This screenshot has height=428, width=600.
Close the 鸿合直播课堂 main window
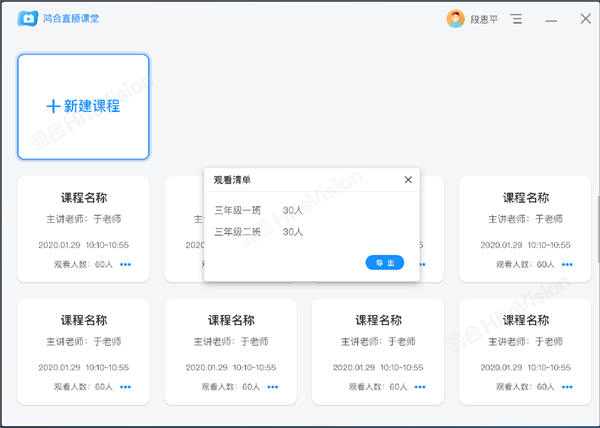tap(585, 18)
